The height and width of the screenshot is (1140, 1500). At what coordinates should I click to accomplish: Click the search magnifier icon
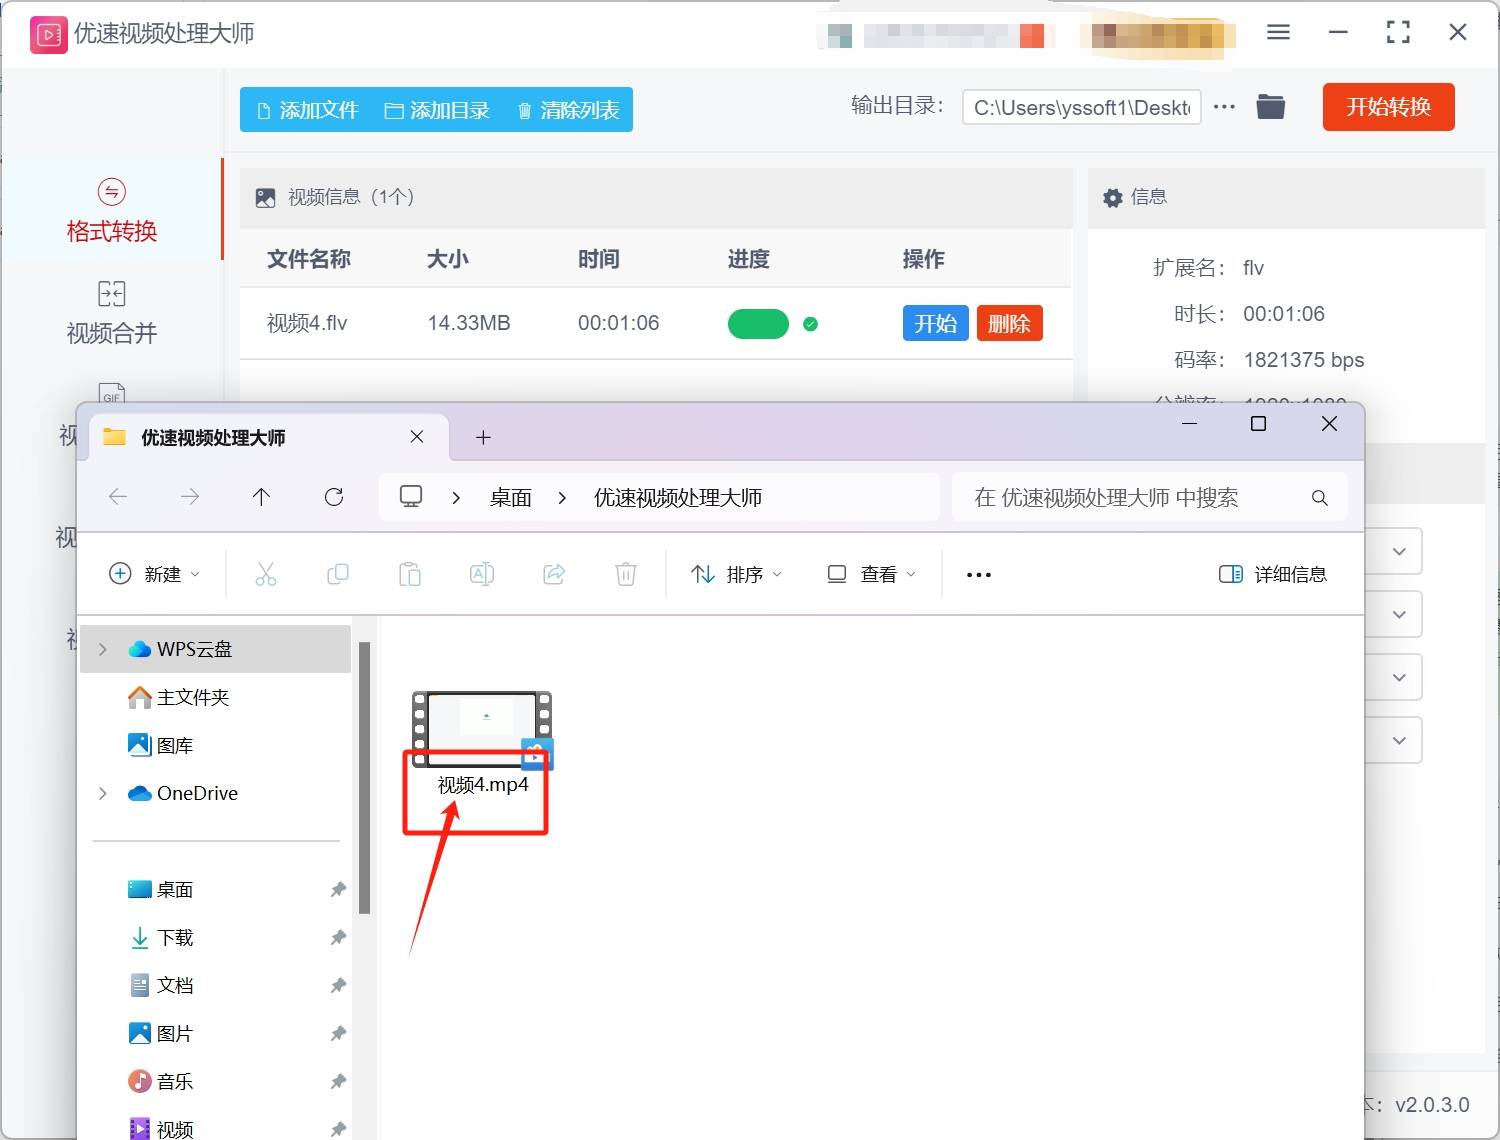click(1320, 498)
